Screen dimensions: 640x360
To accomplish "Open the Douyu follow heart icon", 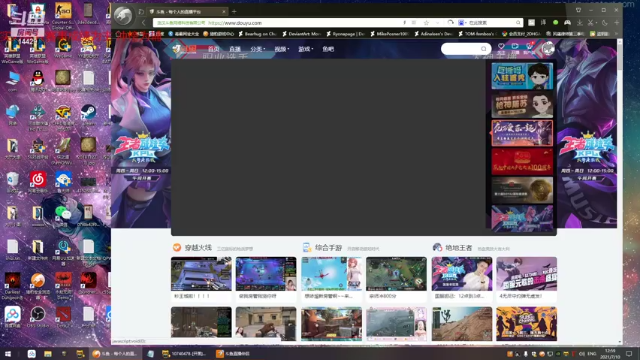I will click(501, 48).
